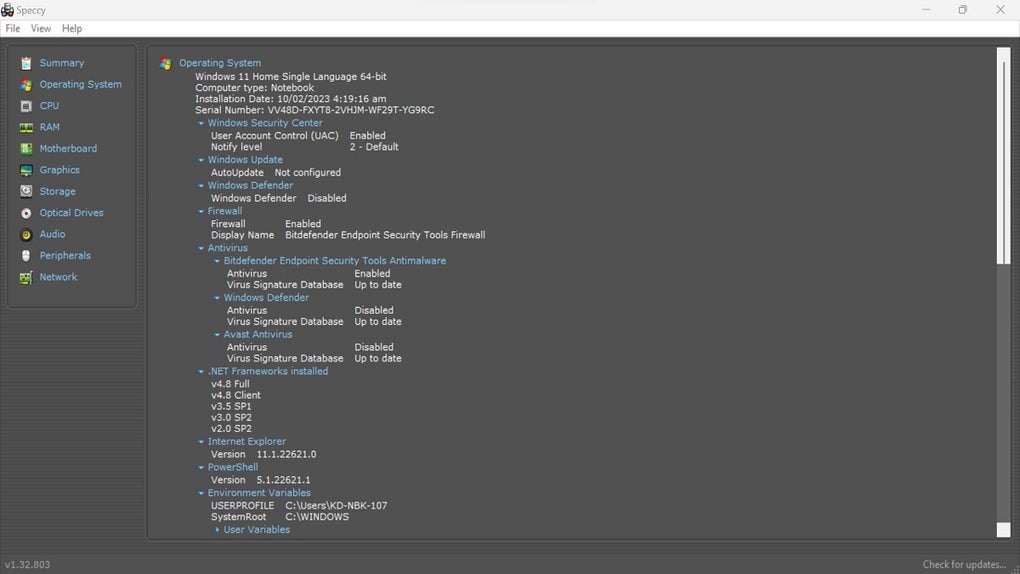Select the Computer type: Notebook line
Screen dimensions: 1020x574
254,88
